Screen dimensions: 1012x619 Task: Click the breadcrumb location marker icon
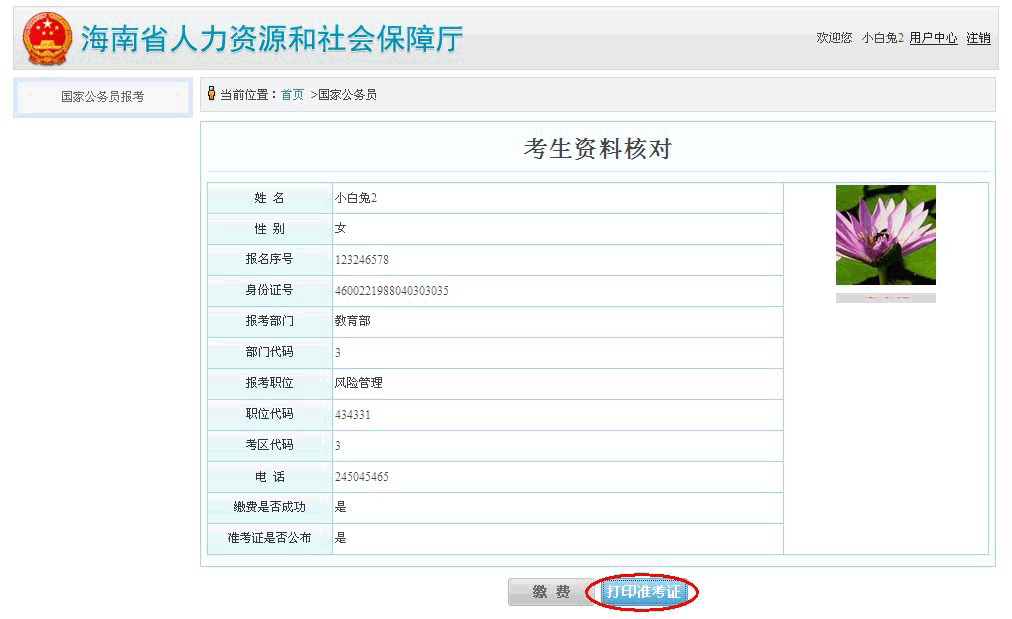click(x=211, y=94)
